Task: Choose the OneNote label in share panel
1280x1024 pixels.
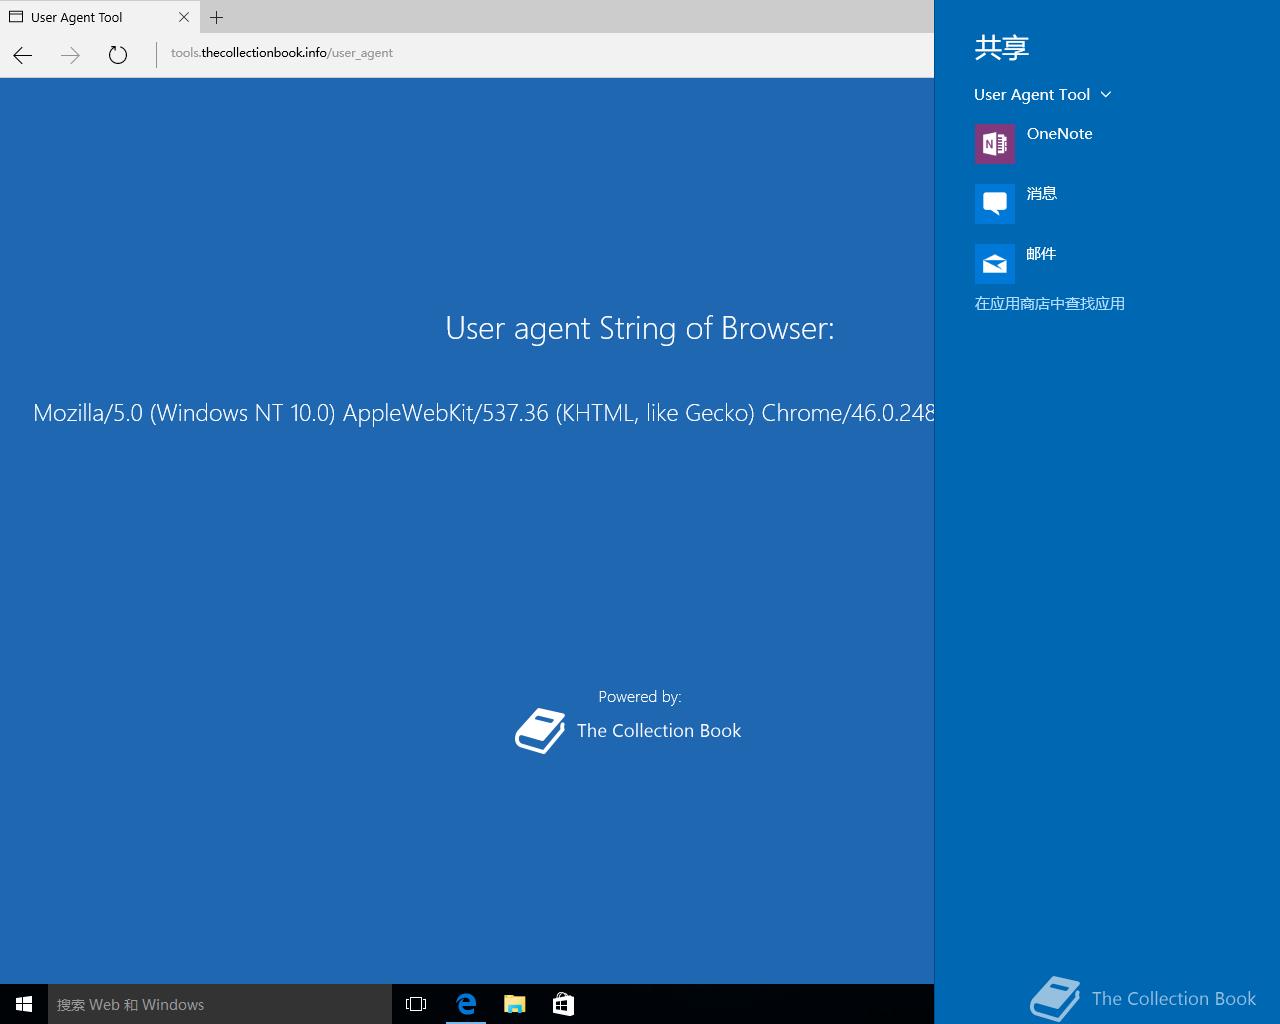Action: point(1059,133)
